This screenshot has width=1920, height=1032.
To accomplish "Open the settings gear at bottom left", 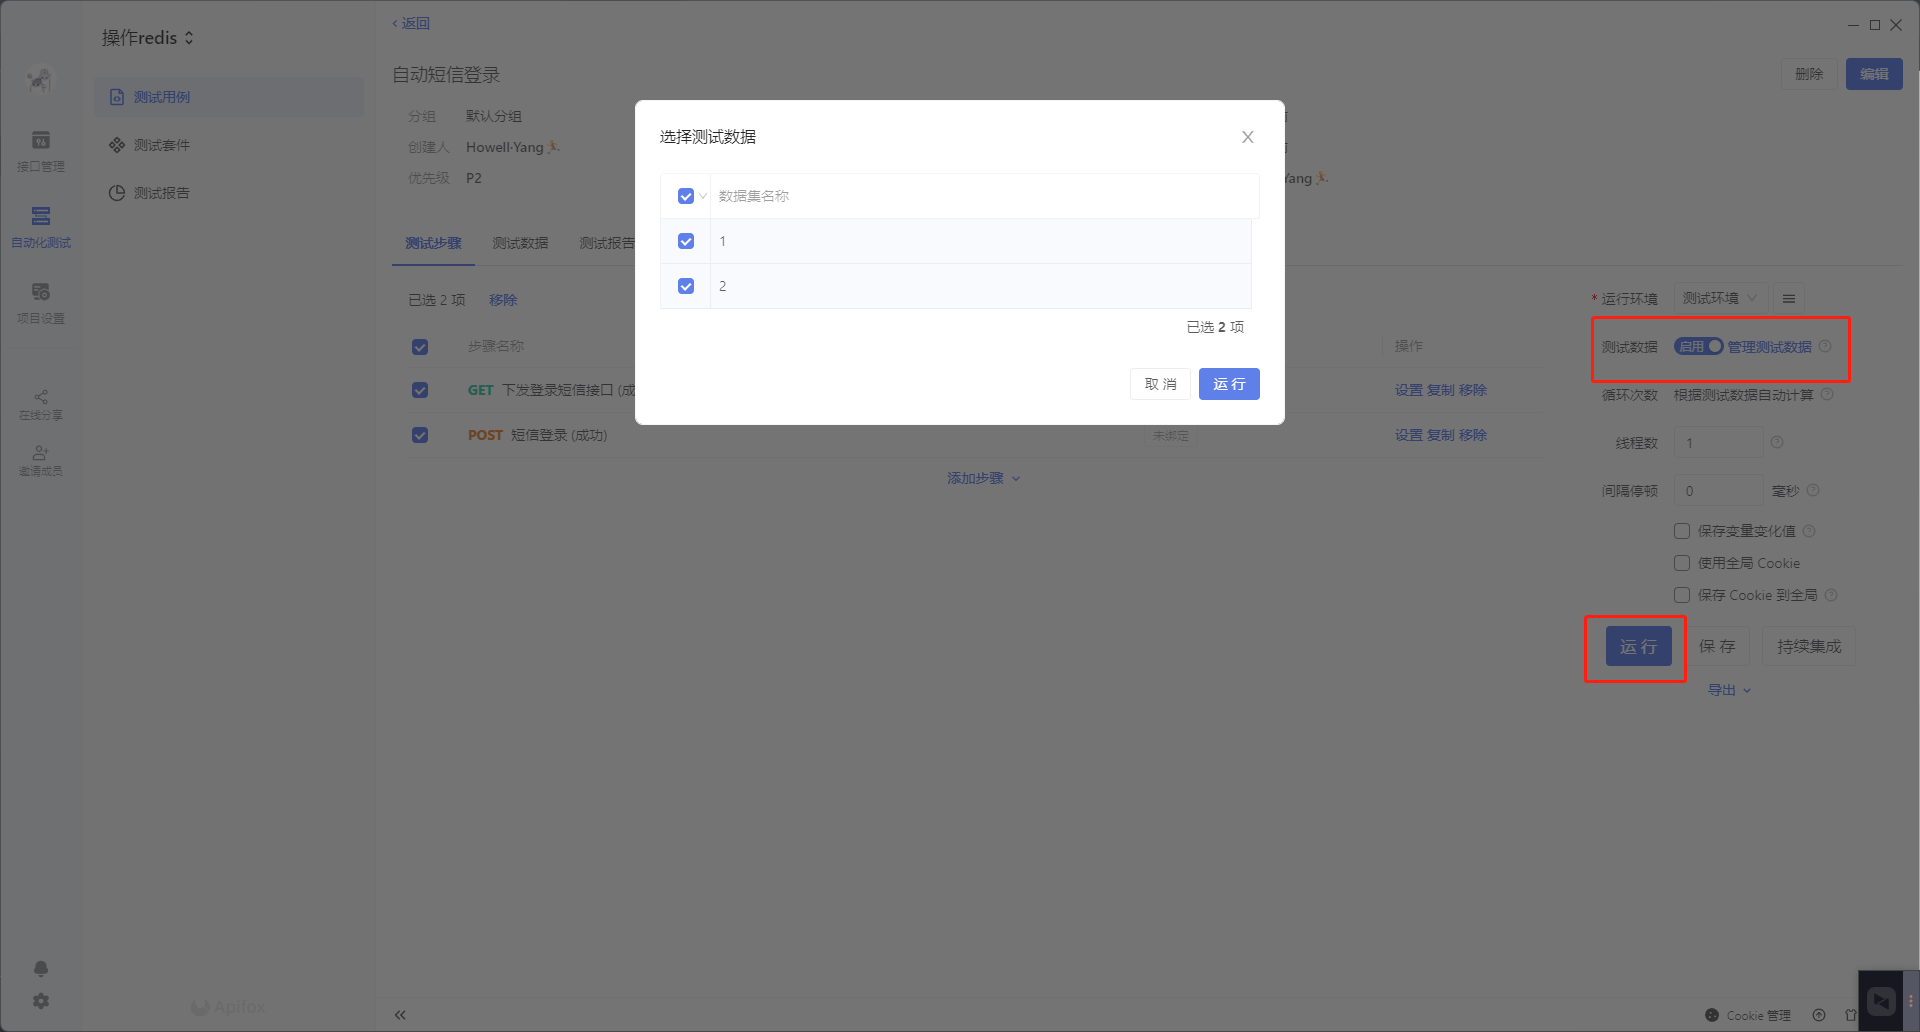I will click(40, 1000).
